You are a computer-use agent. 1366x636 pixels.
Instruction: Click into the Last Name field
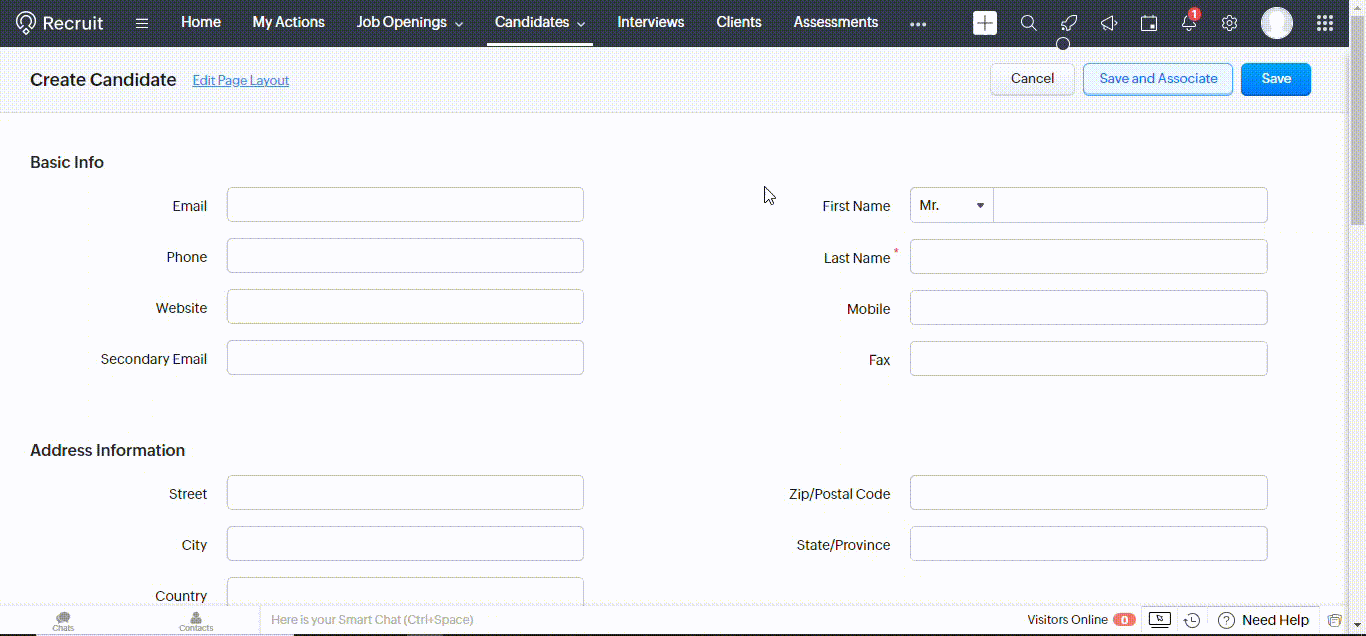(x=1088, y=257)
